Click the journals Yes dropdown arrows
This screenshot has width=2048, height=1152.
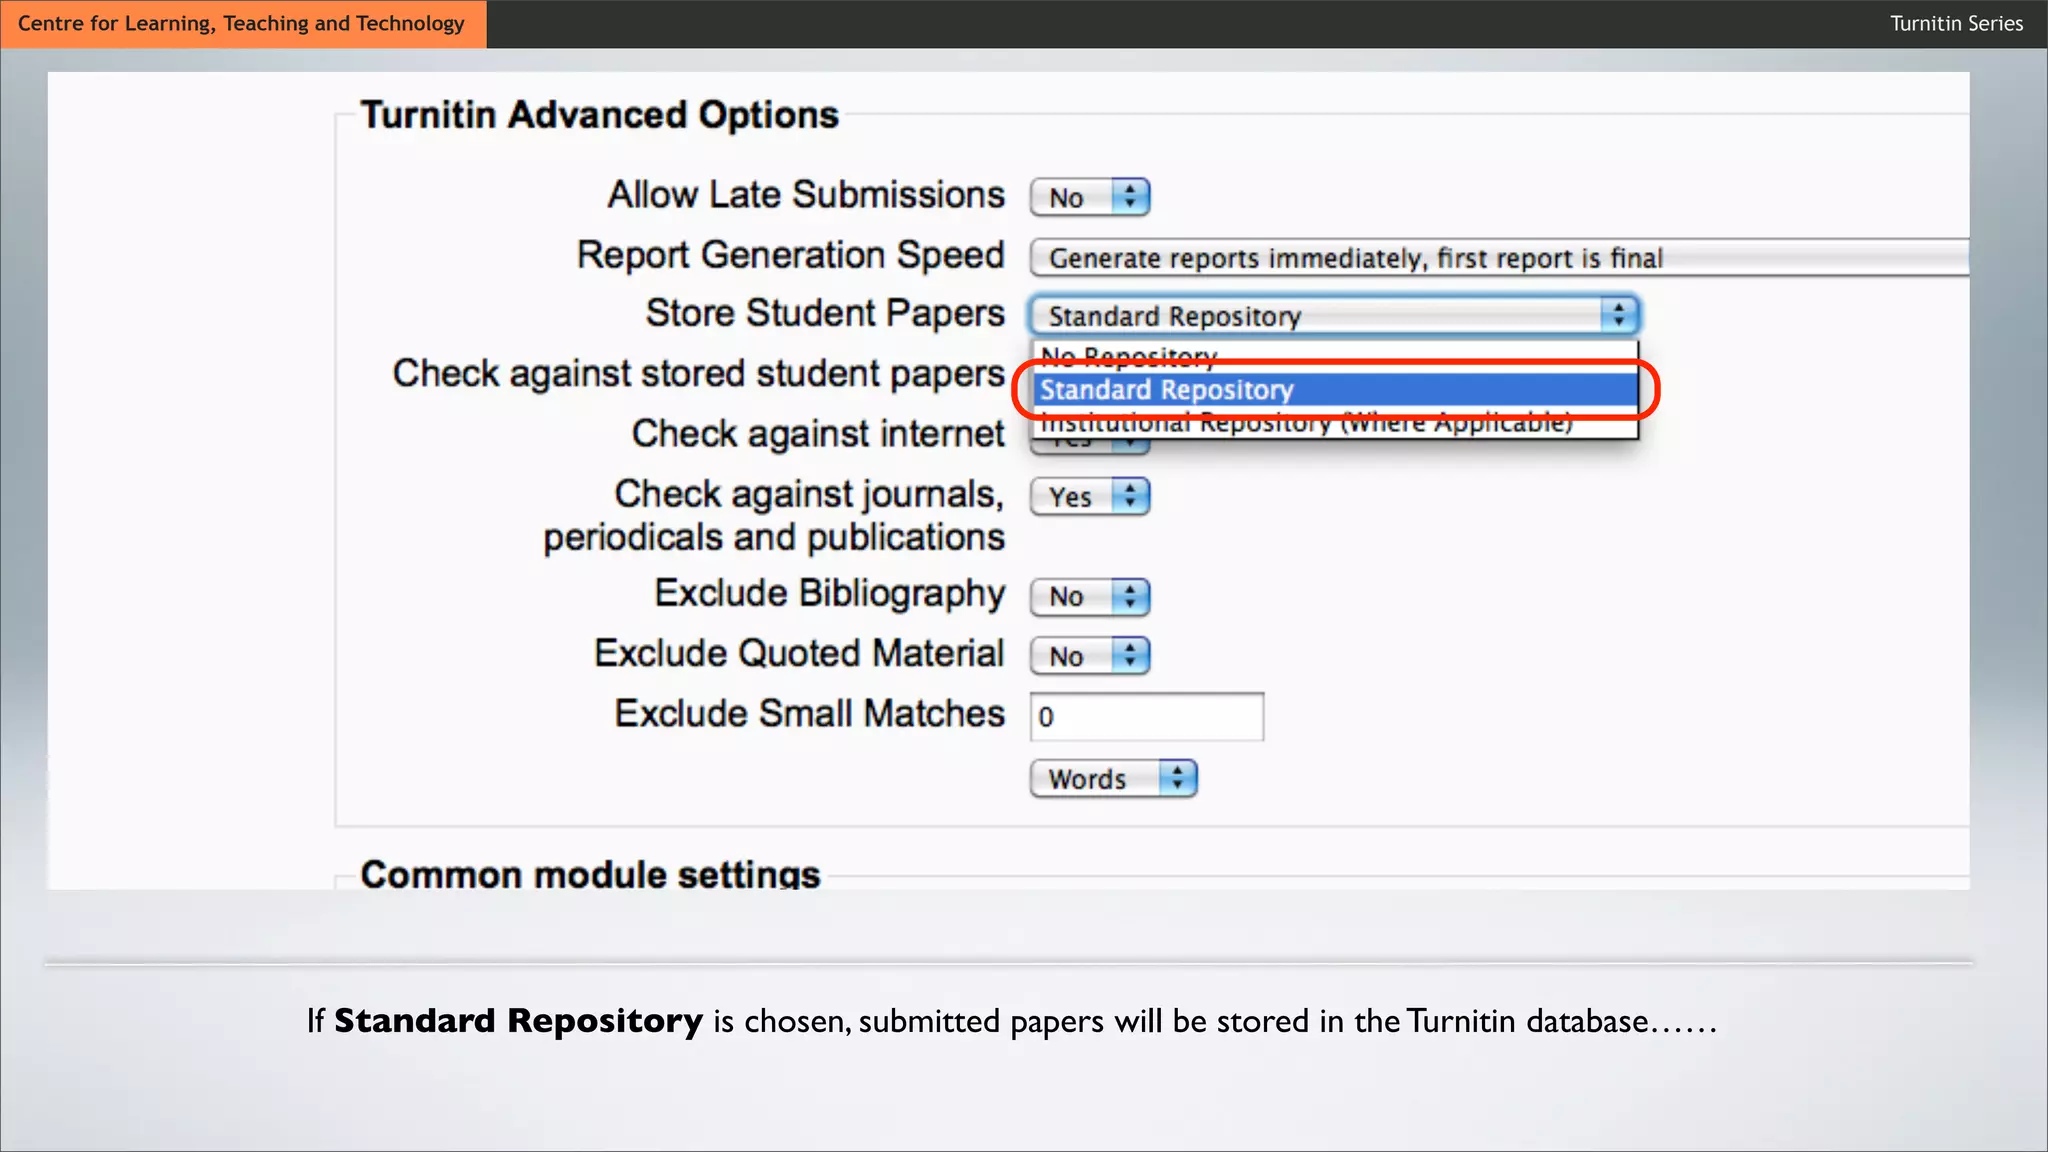[x=1130, y=497]
